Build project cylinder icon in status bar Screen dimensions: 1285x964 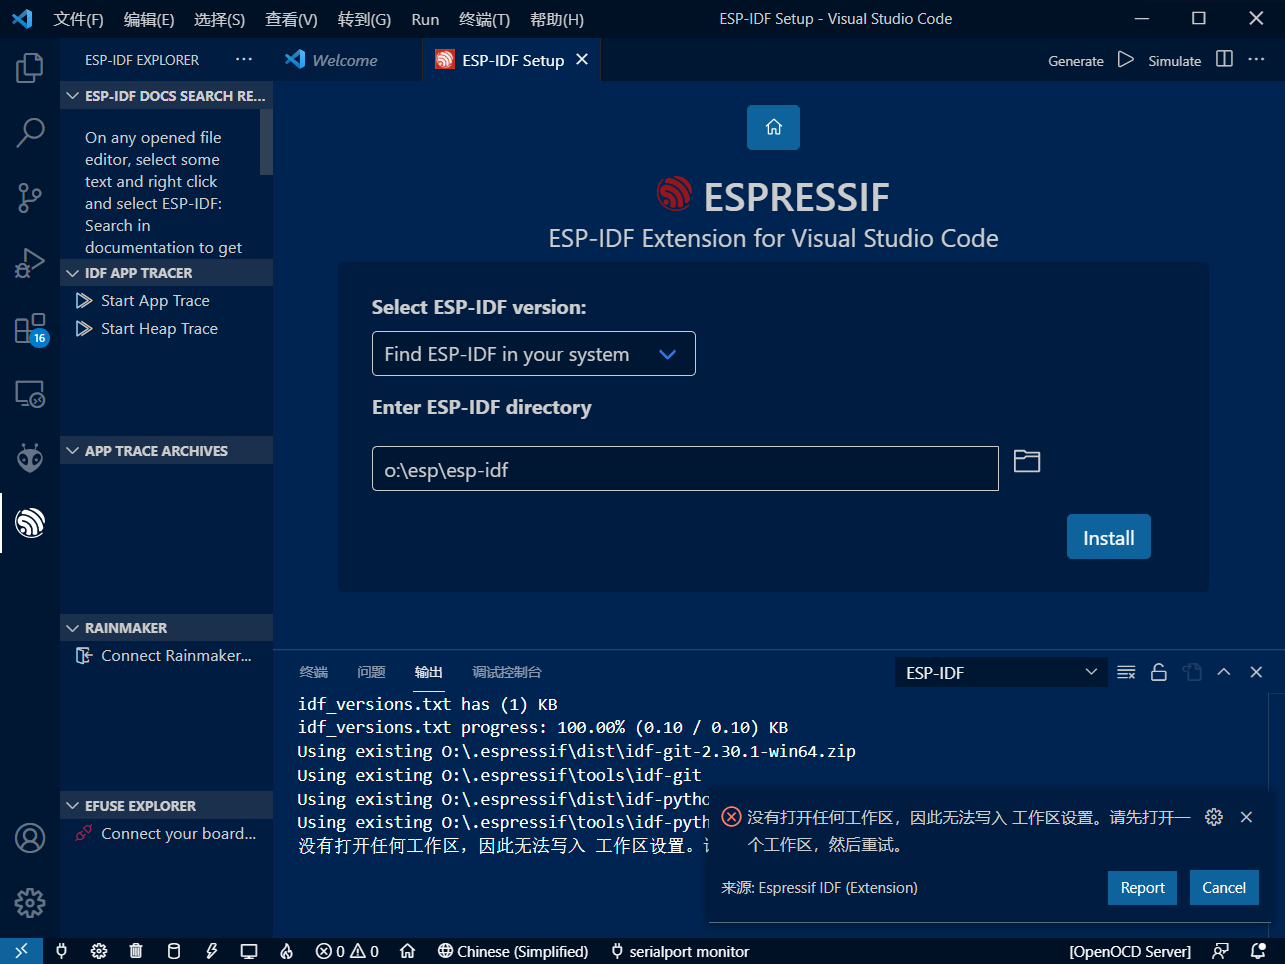click(x=173, y=951)
